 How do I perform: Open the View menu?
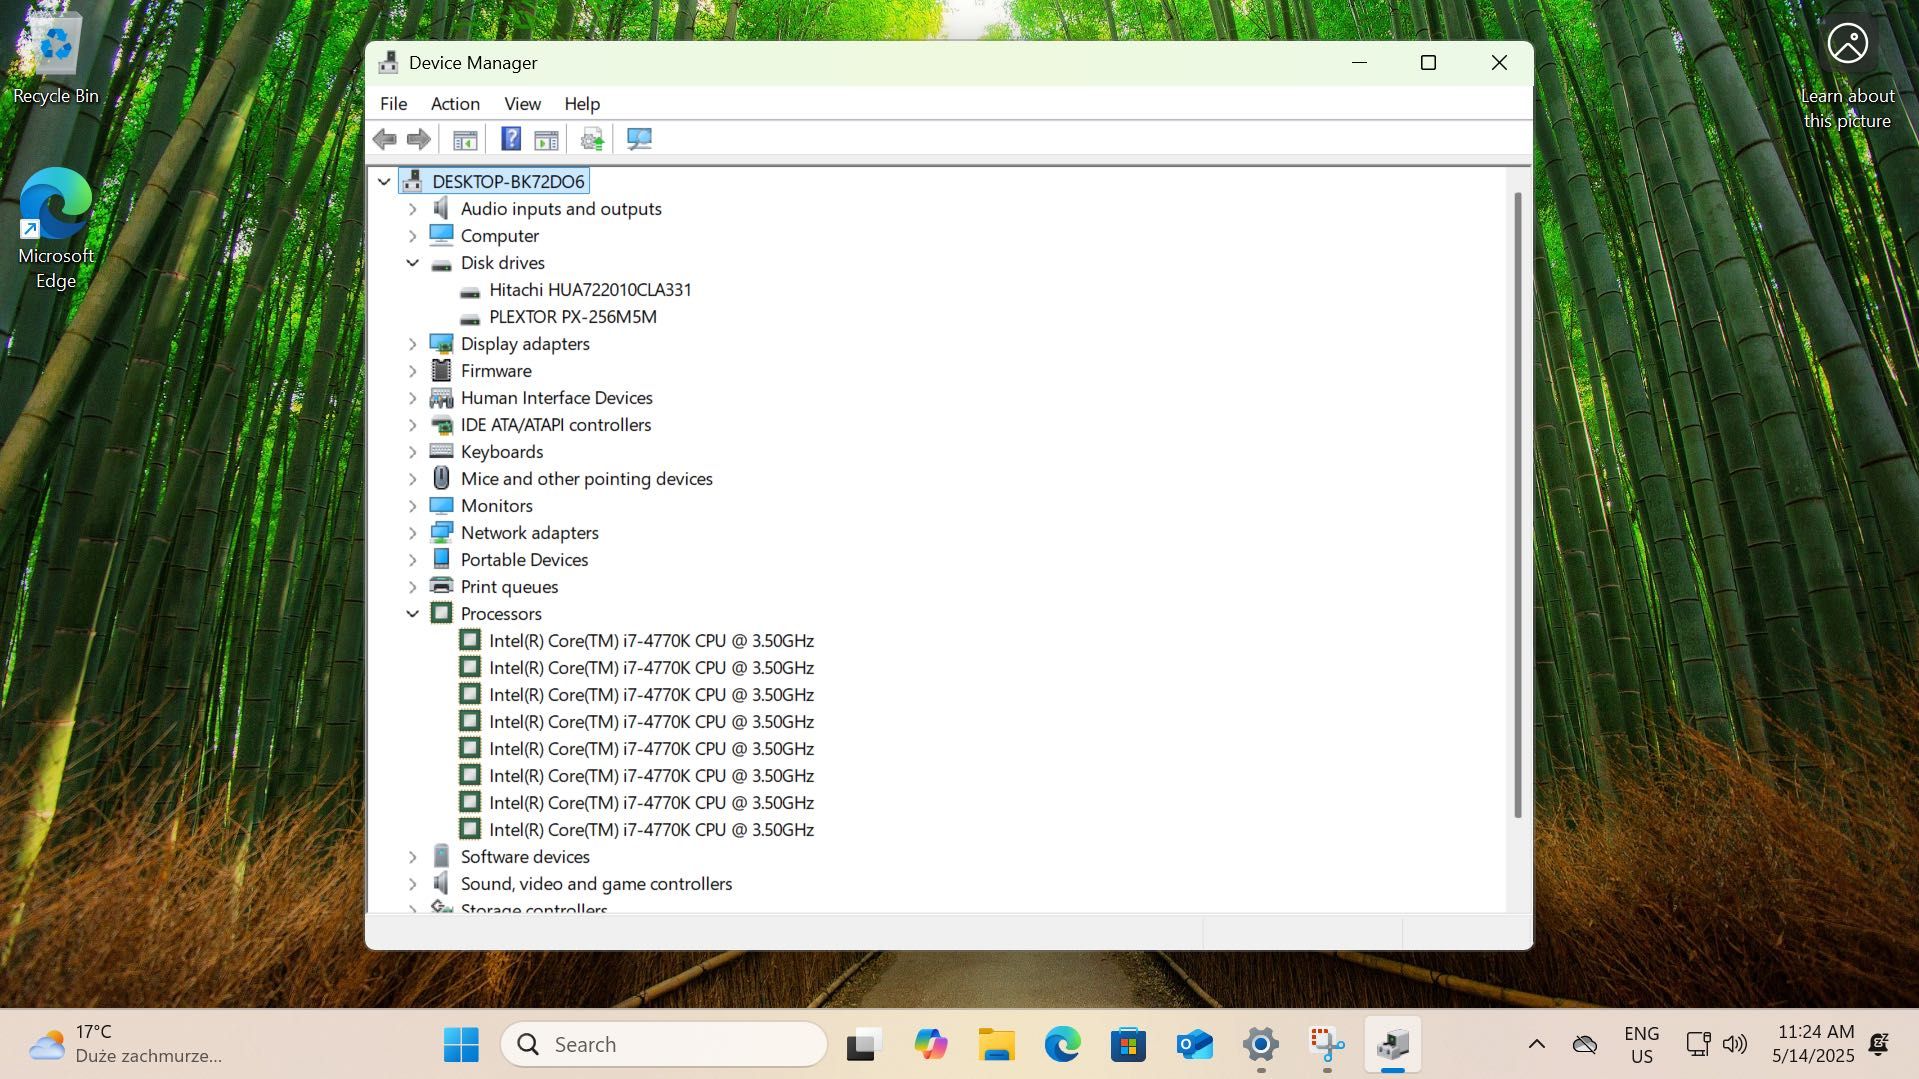pyautogui.click(x=522, y=104)
